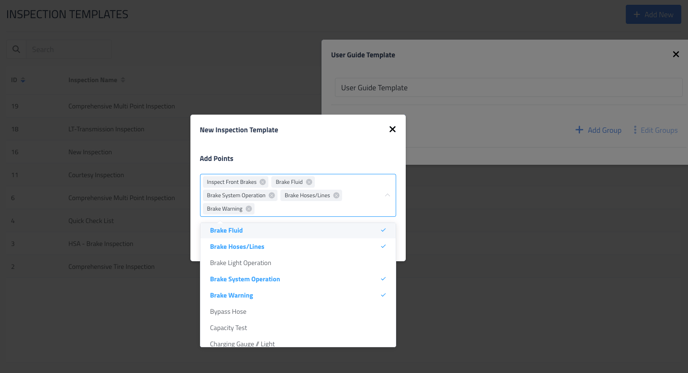This screenshot has height=373, width=688.
Task: Remove the Brake Fluid chip
Action: (x=309, y=182)
